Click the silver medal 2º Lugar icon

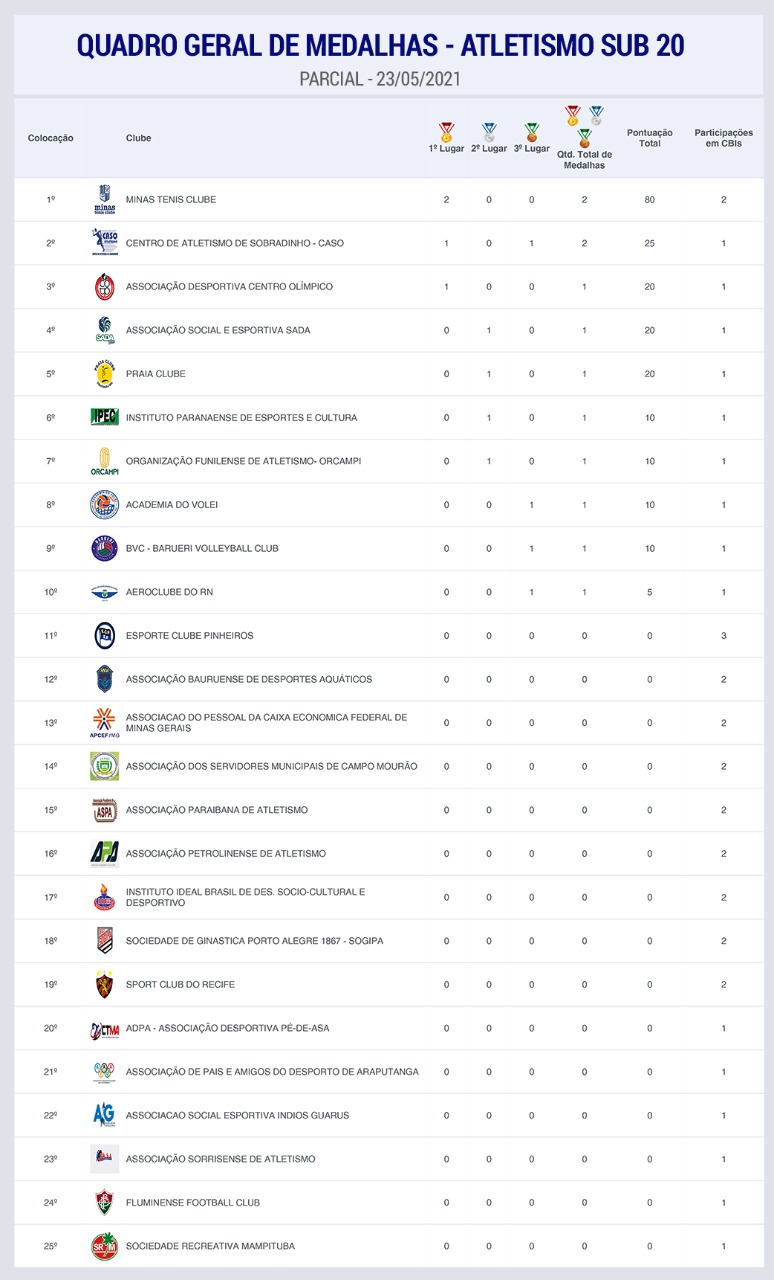[x=489, y=131]
